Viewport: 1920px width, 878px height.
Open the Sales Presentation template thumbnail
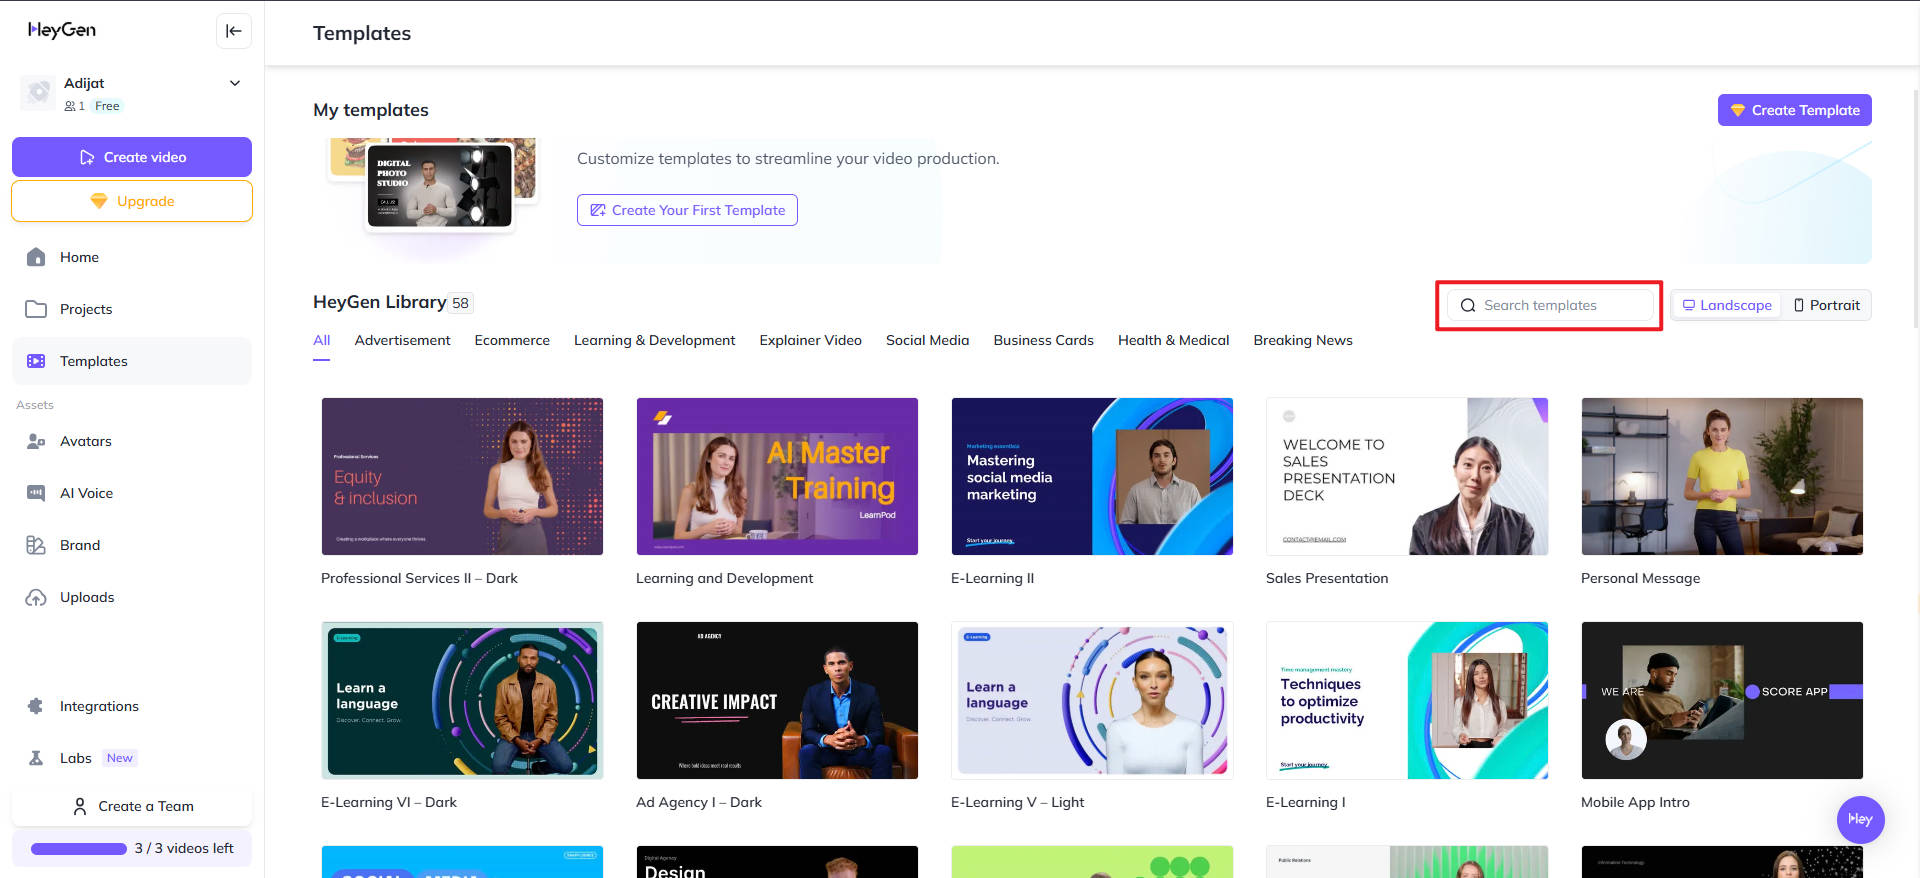click(x=1407, y=476)
